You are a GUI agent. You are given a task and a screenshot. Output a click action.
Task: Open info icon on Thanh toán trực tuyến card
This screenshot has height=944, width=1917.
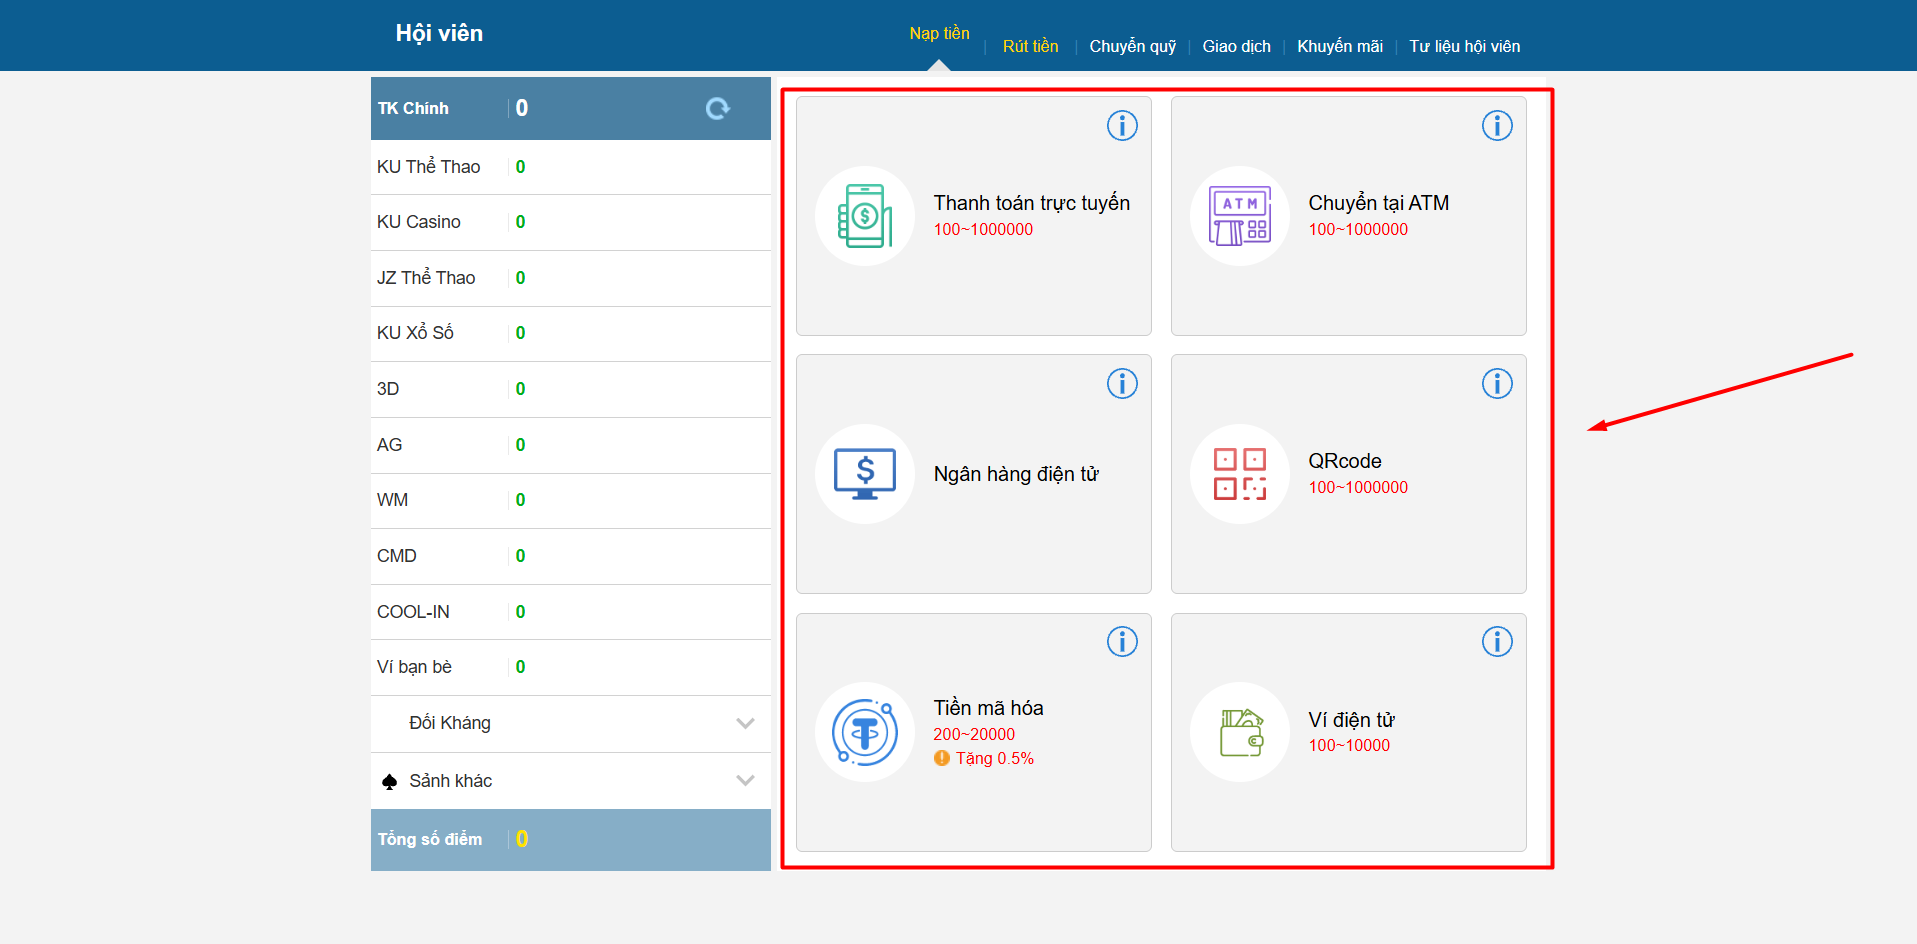pos(1122,126)
